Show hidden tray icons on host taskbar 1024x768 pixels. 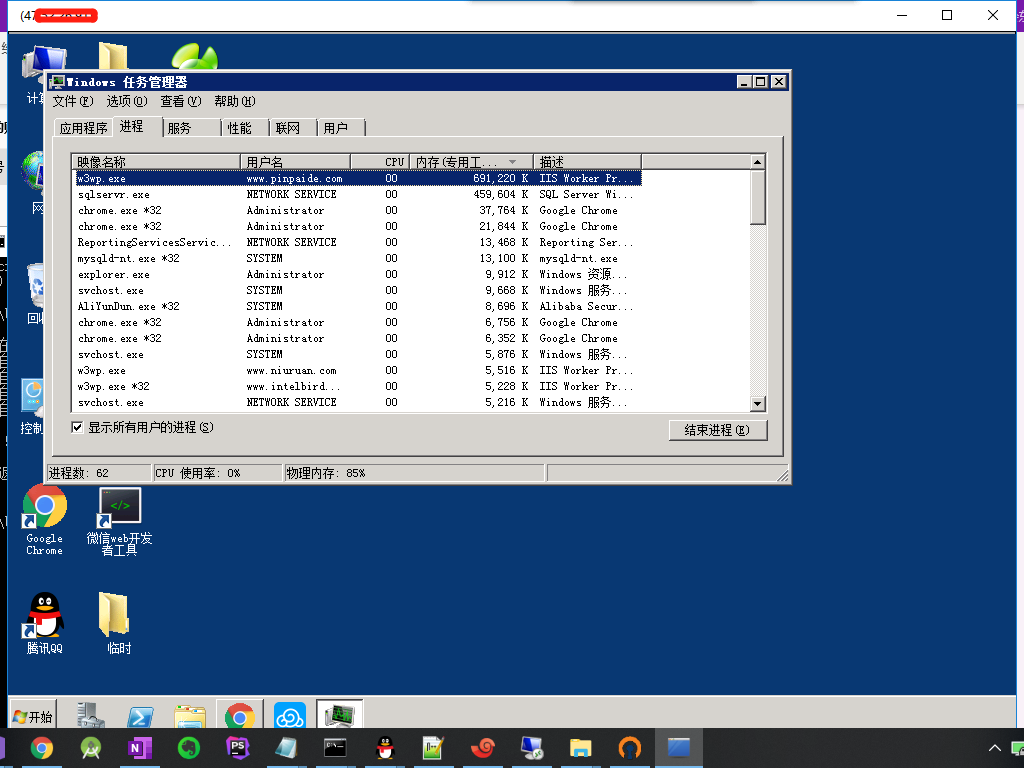tap(994, 748)
